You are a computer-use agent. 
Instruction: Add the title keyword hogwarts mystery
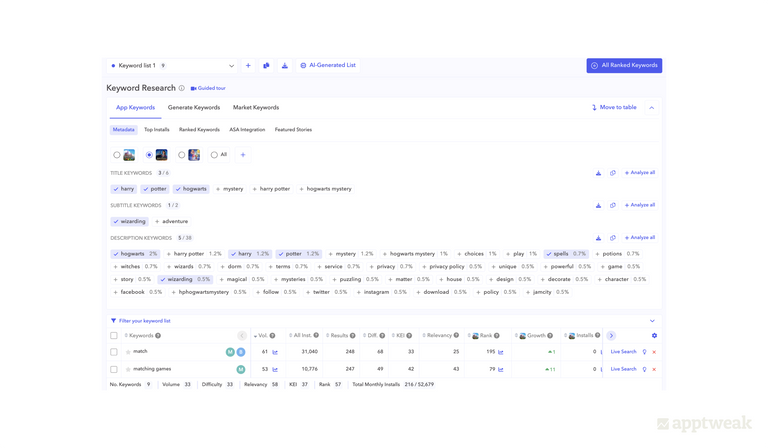(x=325, y=189)
